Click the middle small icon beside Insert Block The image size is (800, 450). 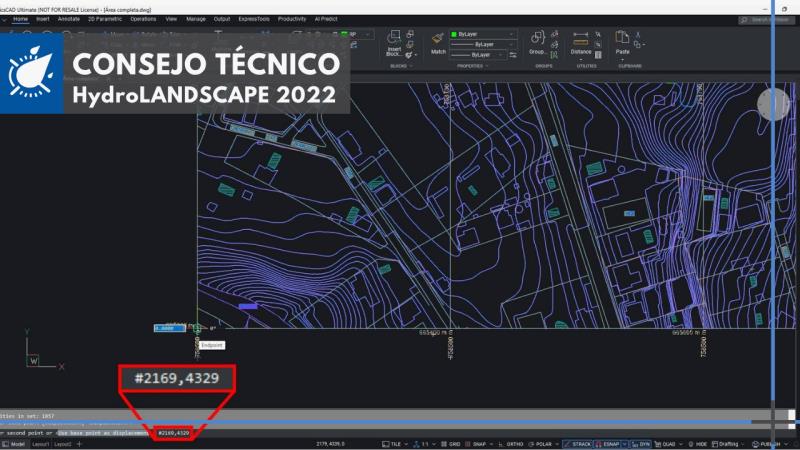coord(410,44)
